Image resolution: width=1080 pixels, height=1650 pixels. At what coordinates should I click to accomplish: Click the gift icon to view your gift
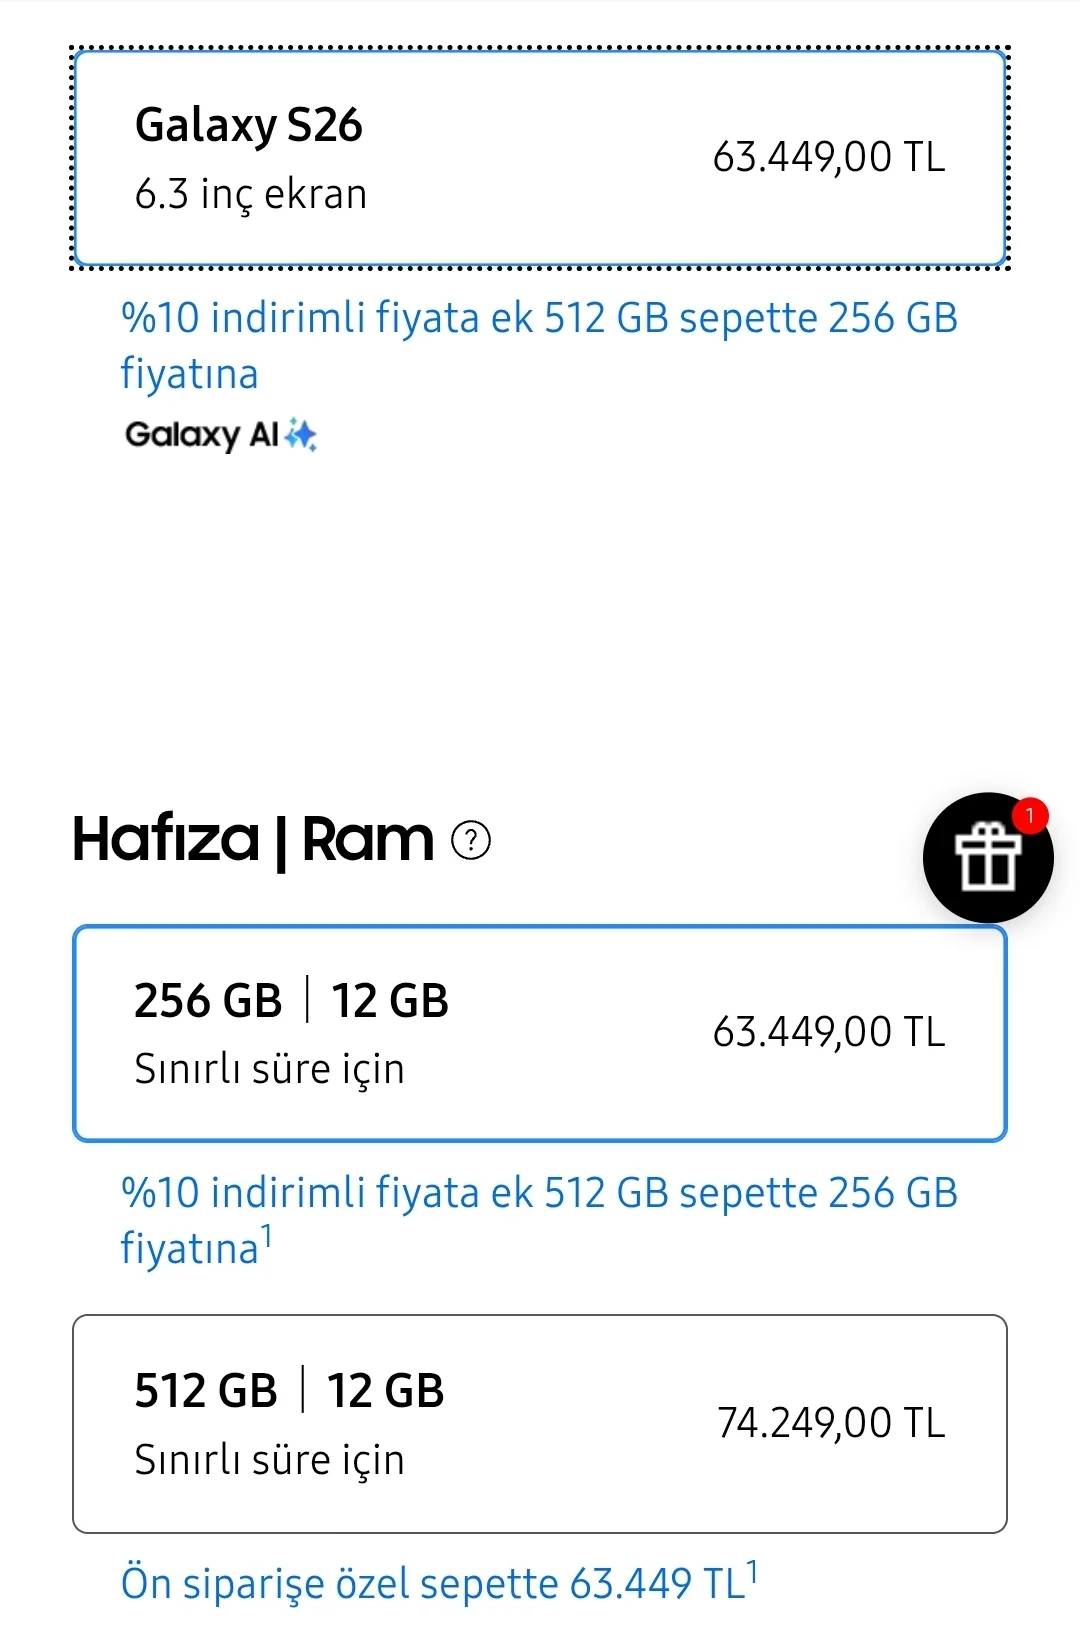pos(988,858)
